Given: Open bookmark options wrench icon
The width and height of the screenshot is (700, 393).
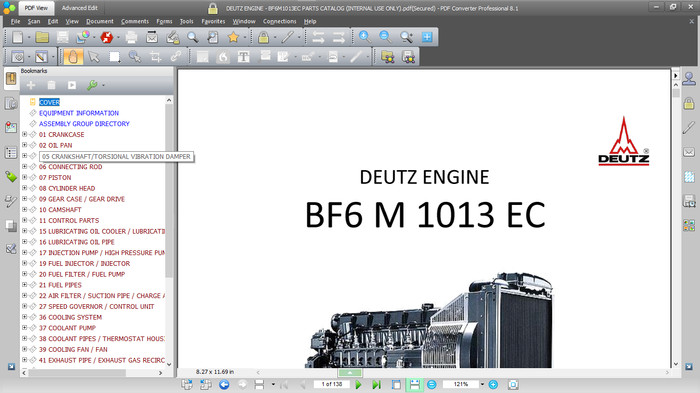Looking at the screenshot, I should click(92, 85).
